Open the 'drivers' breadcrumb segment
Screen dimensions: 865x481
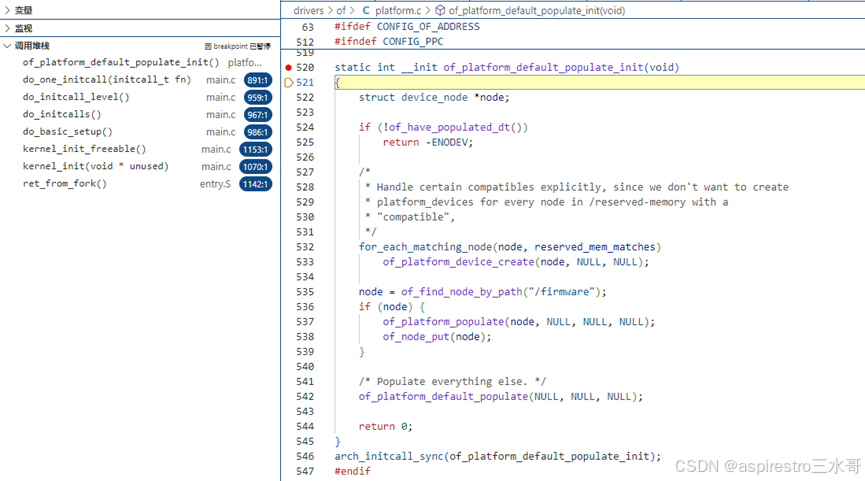point(308,10)
